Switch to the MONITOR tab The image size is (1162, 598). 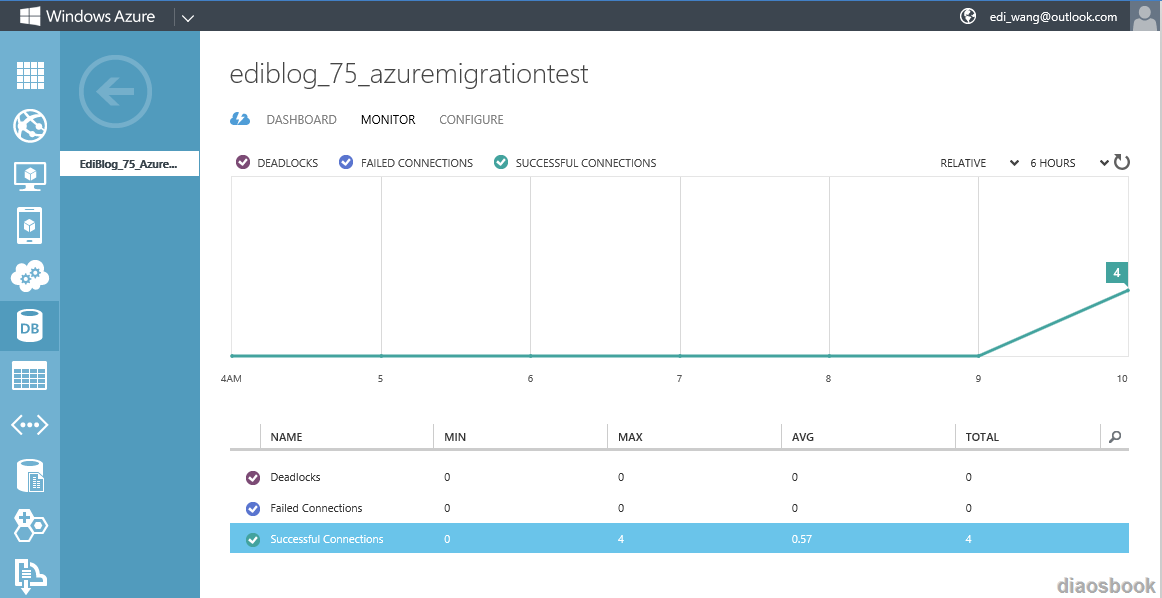pos(388,119)
